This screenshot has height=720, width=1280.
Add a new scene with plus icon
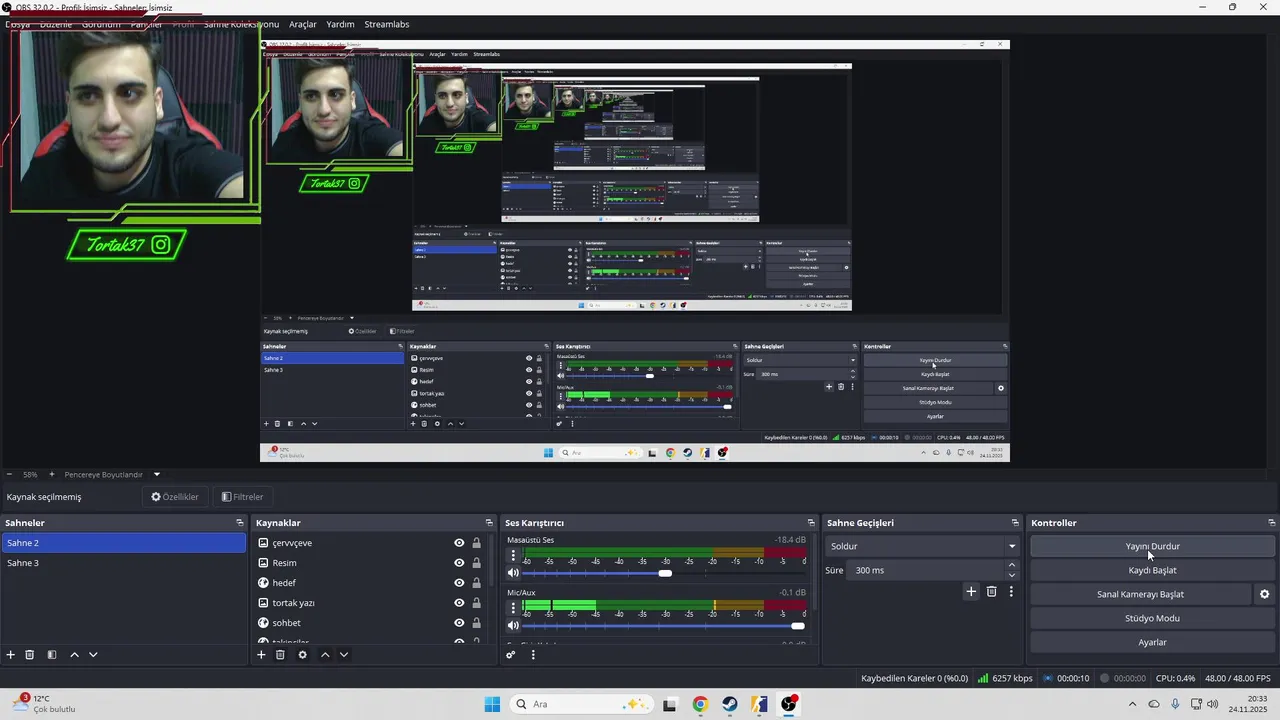[x=11, y=655]
